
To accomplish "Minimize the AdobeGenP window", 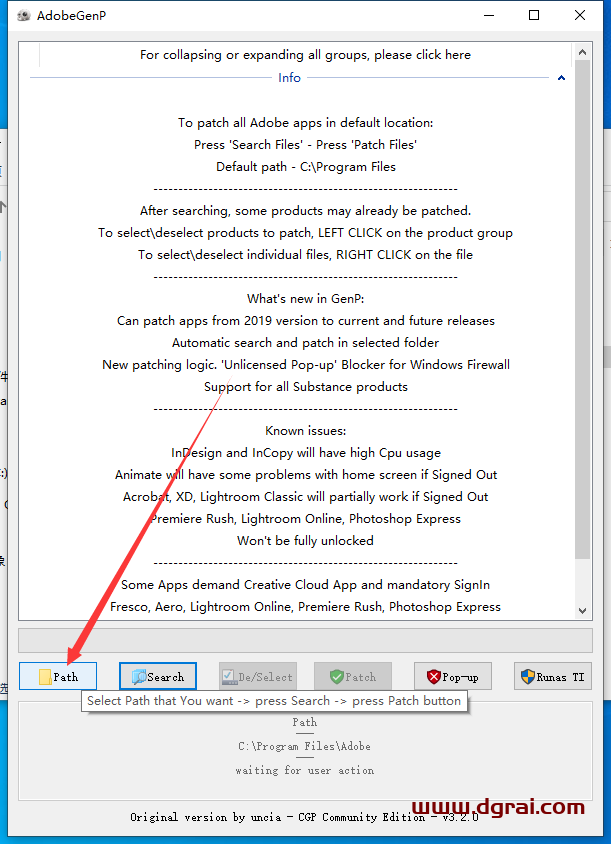I will pyautogui.click(x=489, y=15).
